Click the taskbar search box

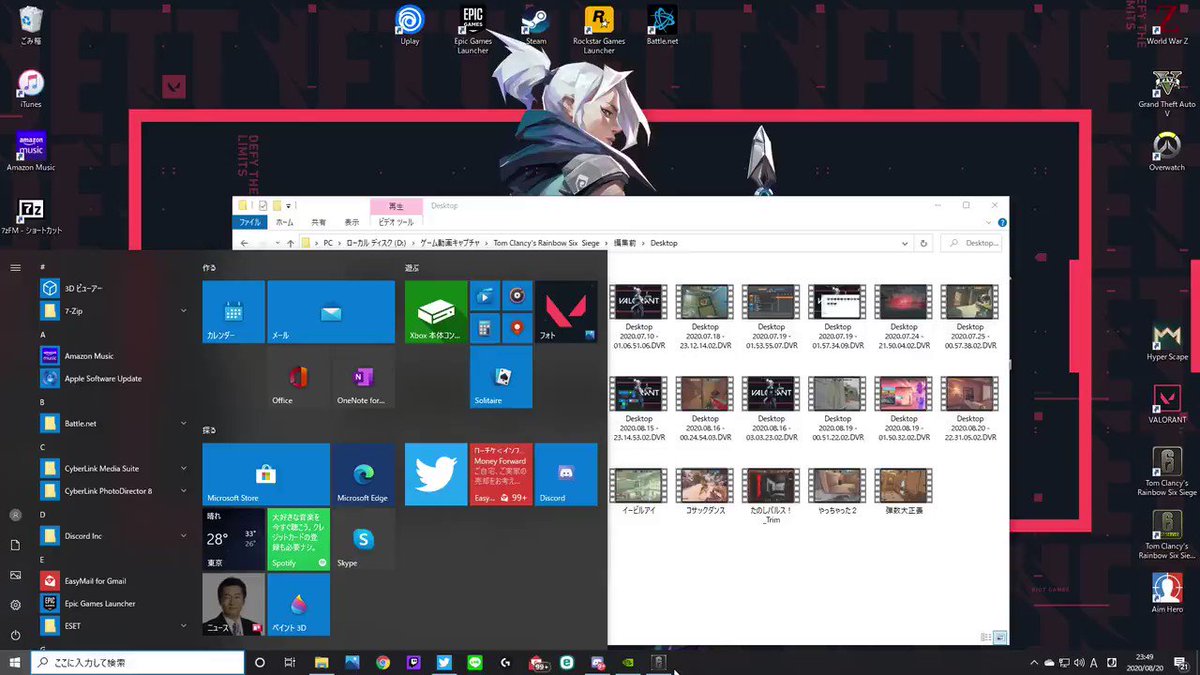138,662
